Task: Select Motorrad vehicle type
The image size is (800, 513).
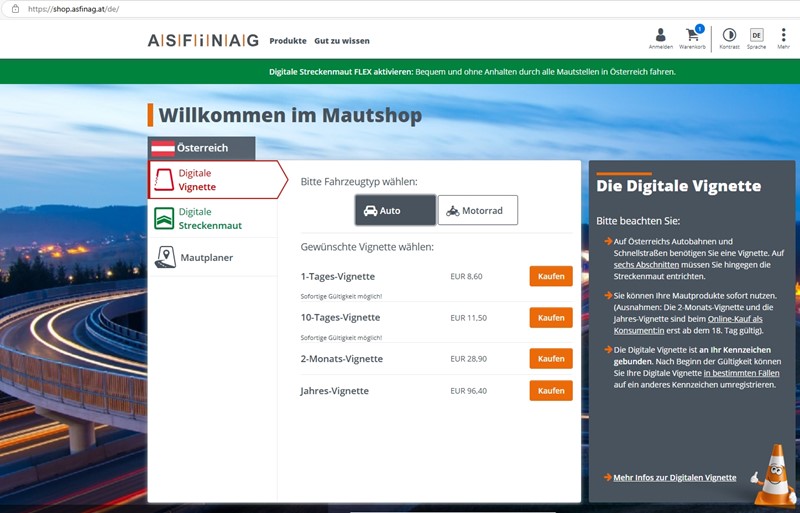Action: point(477,211)
